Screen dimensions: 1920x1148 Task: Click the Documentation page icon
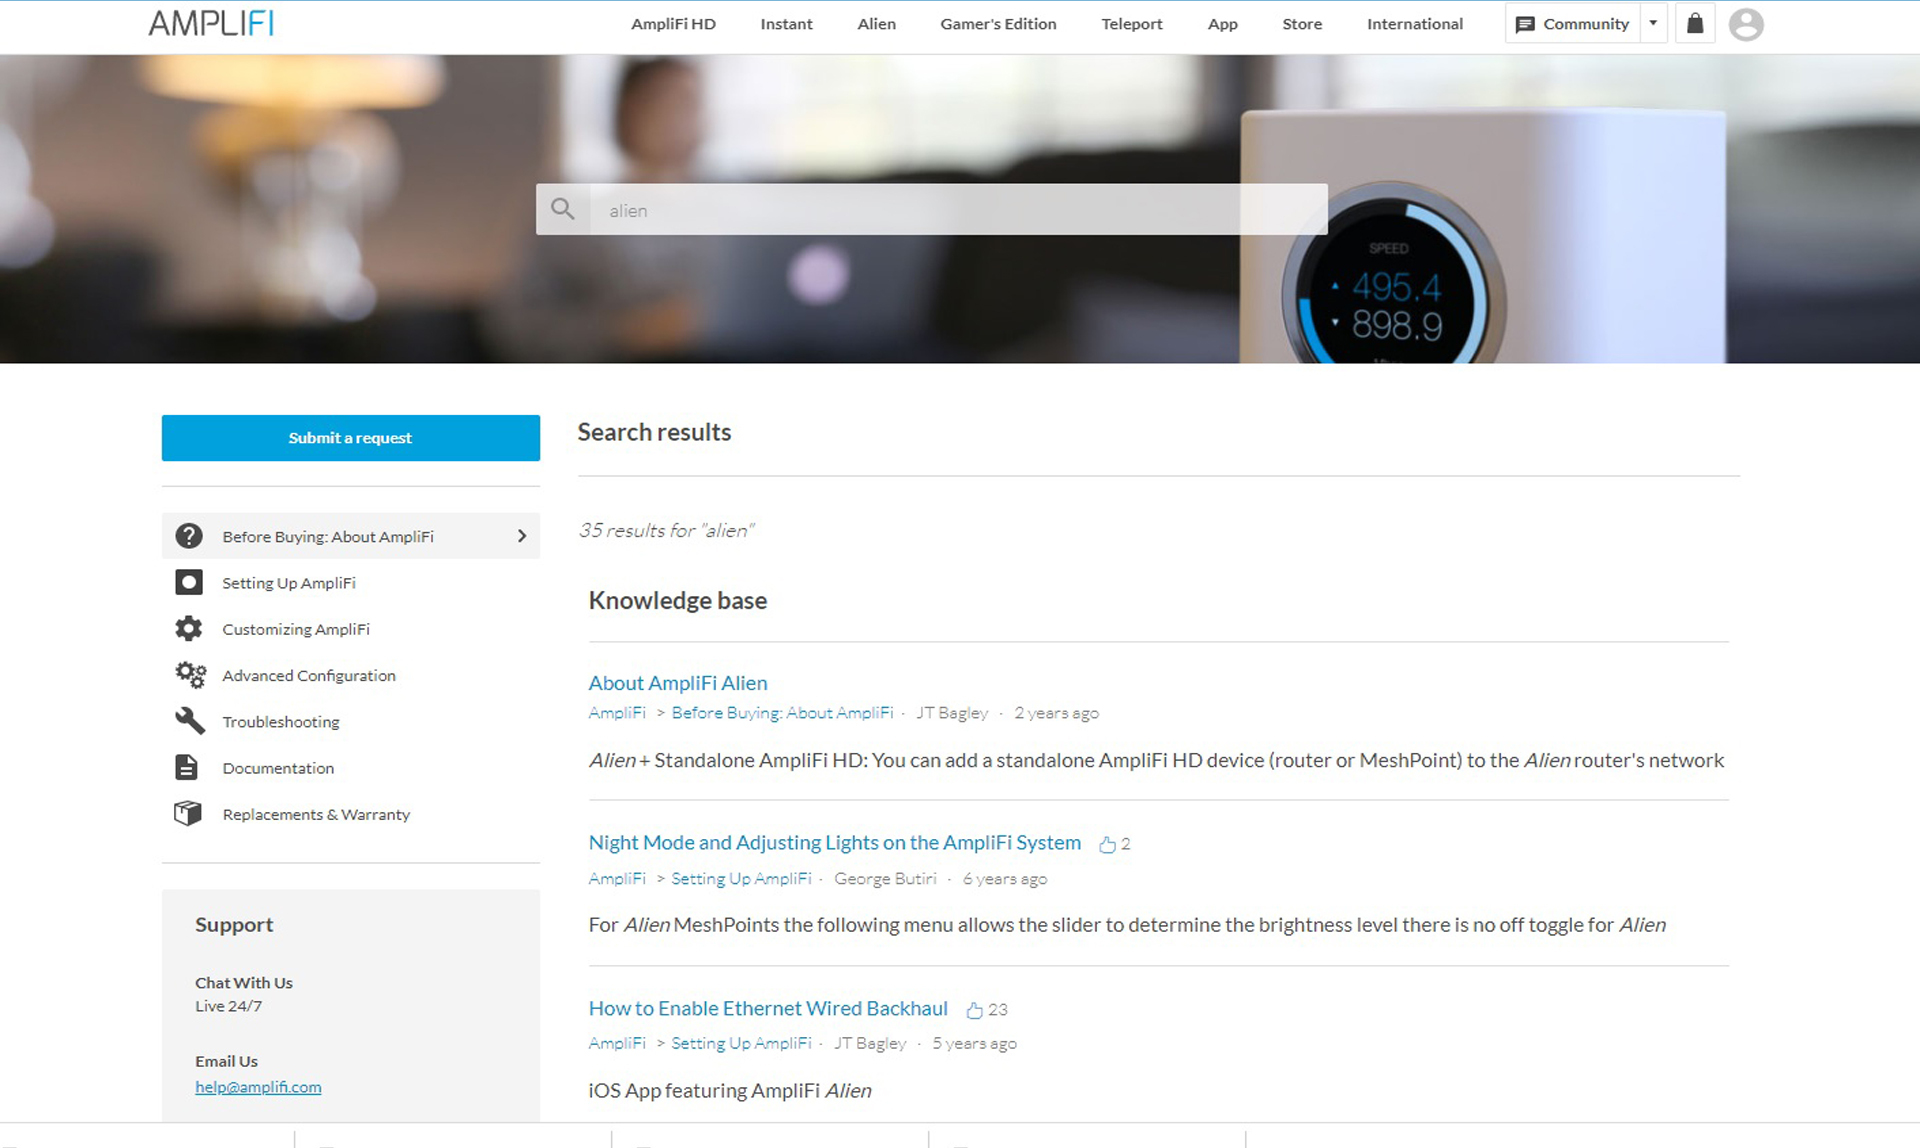[187, 767]
